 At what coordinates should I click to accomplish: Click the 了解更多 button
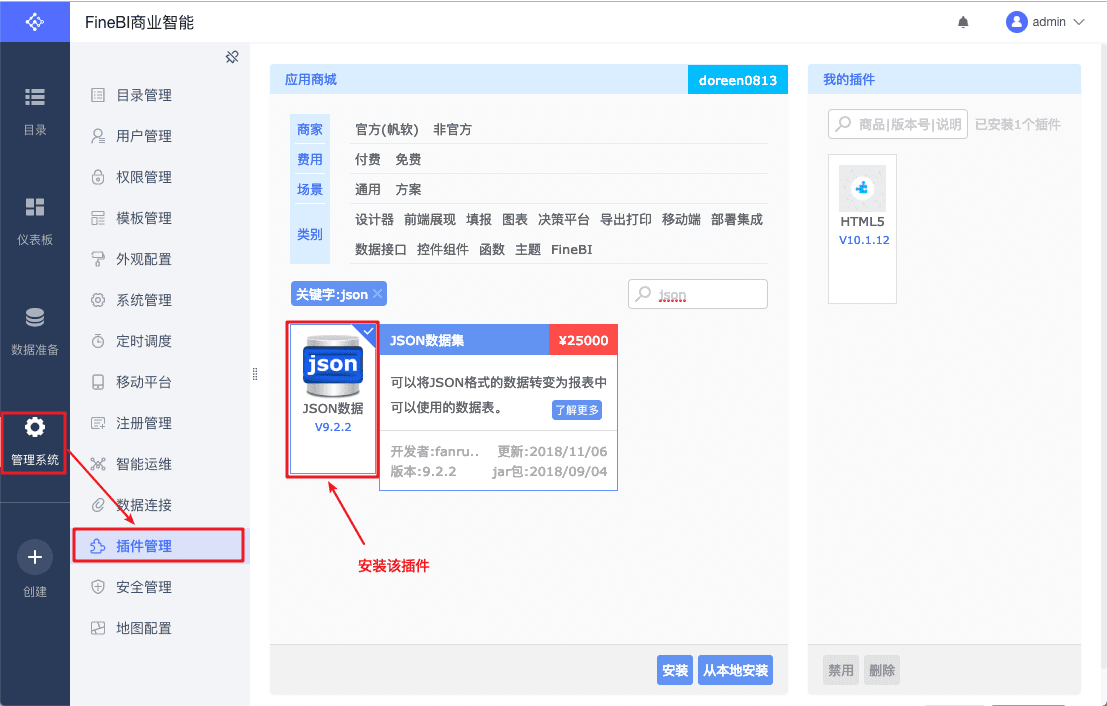click(577, 409)
